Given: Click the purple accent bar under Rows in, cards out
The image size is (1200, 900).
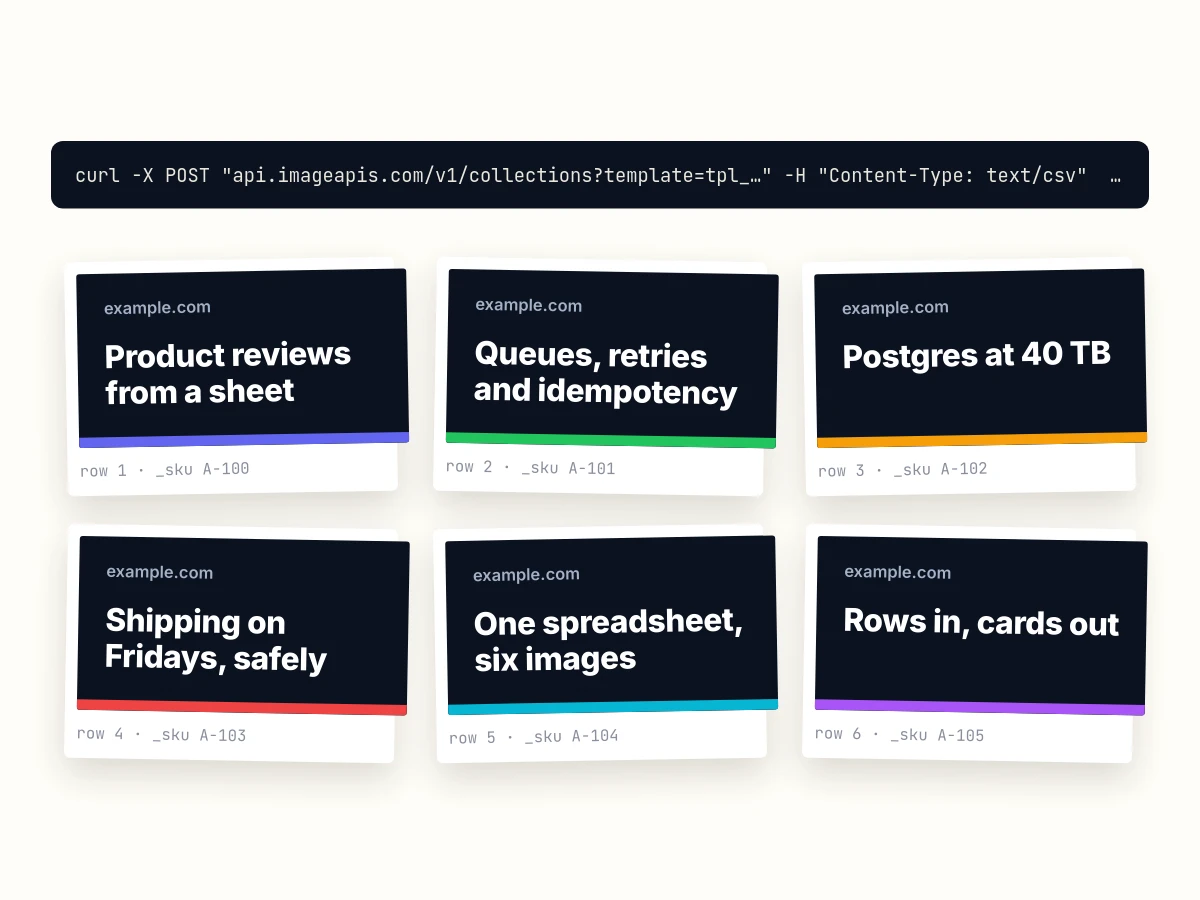Looking at the screenshot, I should click(x=980, y=707).
